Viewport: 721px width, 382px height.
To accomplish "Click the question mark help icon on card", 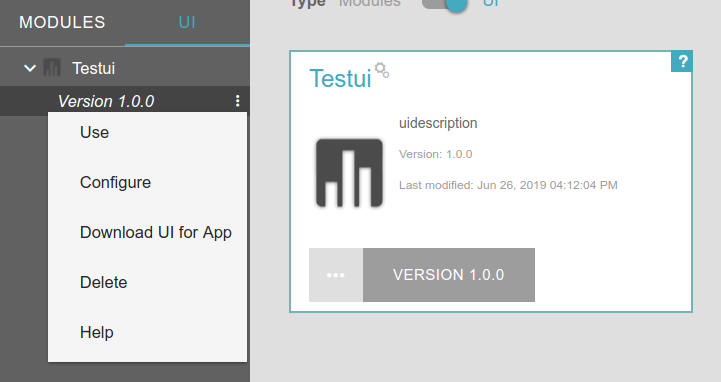I will click(x=682, y=61).
